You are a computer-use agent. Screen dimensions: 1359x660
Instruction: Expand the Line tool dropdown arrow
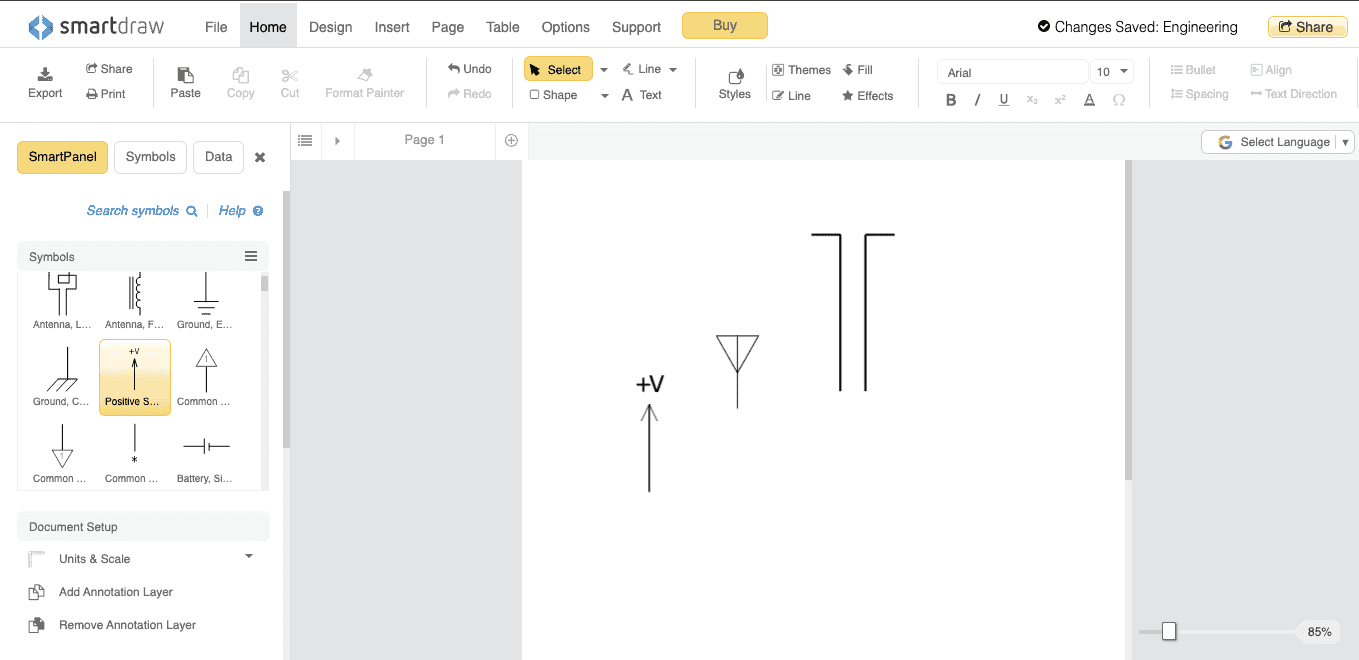[673, 70]
